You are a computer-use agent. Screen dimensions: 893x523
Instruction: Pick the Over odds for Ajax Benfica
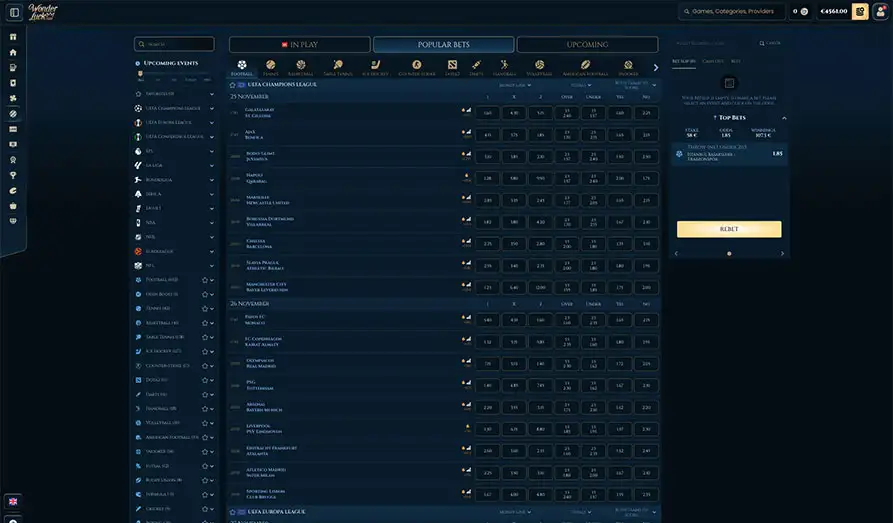567,135
